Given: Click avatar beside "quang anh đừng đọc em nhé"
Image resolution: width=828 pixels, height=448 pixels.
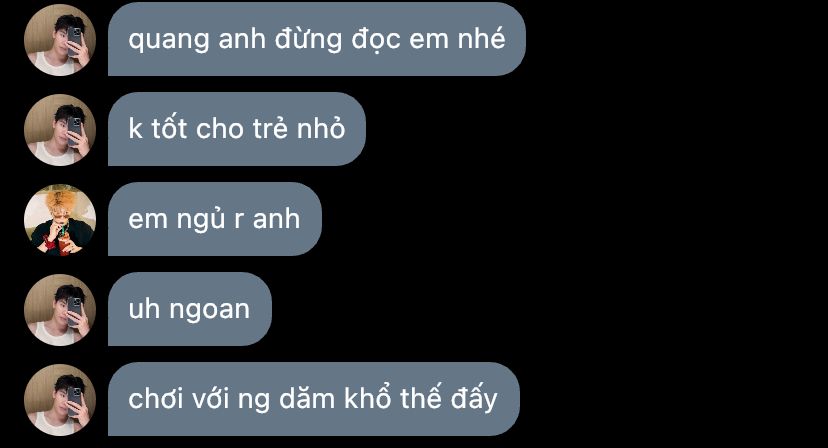Looking at the screenshot, I should (x=60, y=39).
